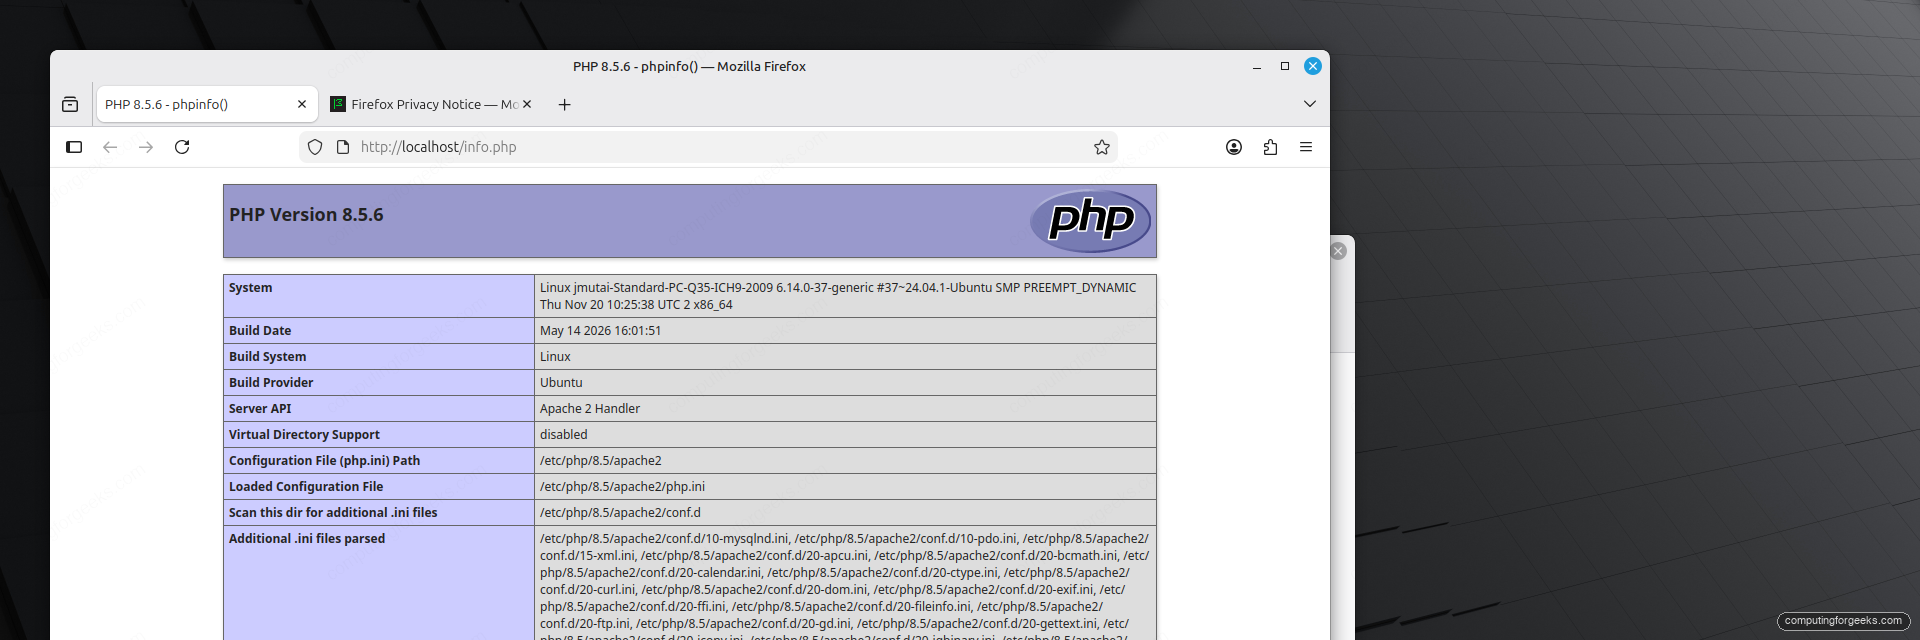Screen dimensions: 1920x640
Task: Select the Build Date label
Action: point(260,331)
